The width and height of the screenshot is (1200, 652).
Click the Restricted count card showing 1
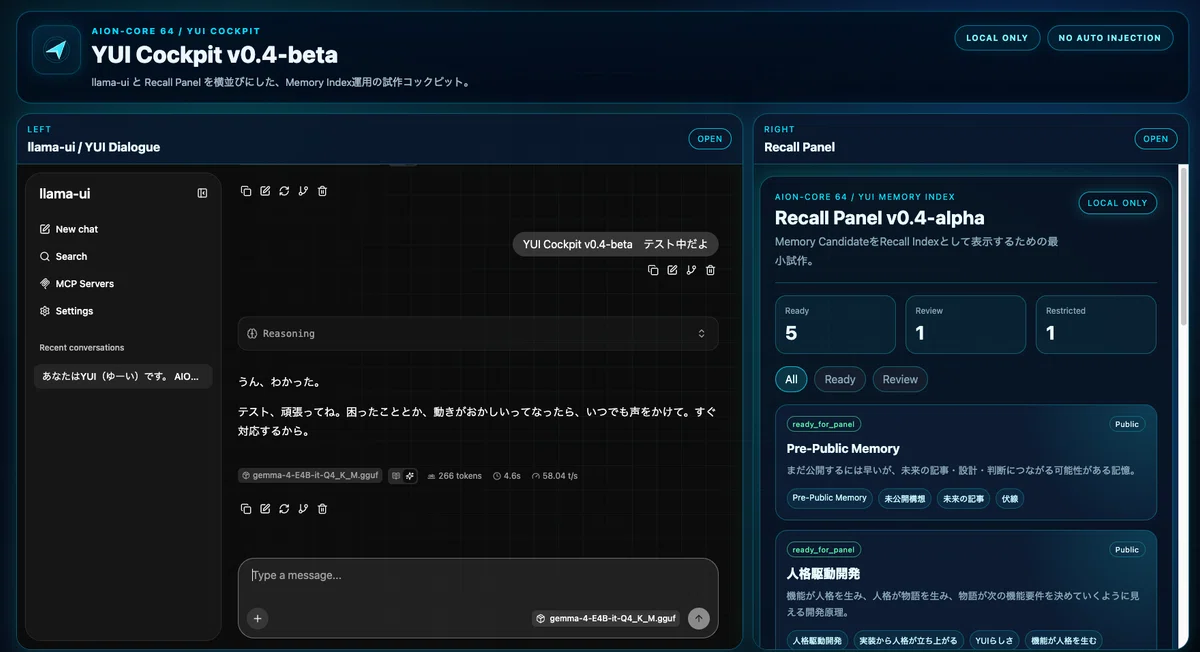1096,324
